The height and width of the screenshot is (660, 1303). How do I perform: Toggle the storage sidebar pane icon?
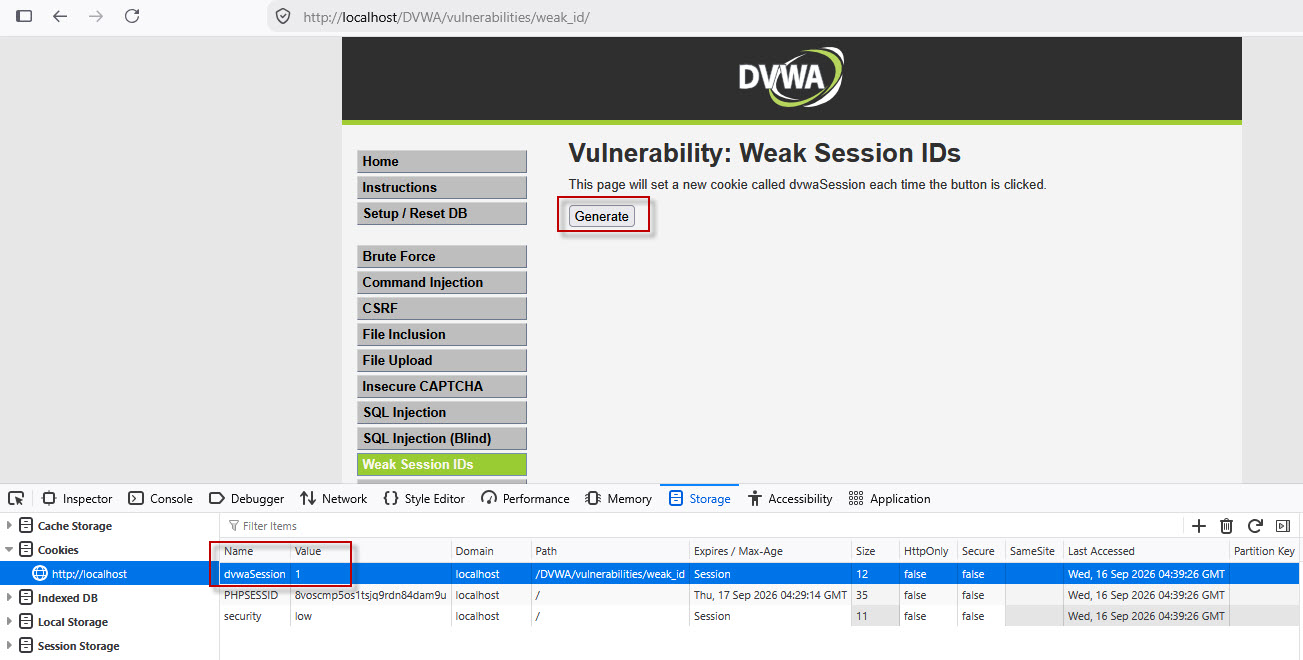coord(1283,526)
